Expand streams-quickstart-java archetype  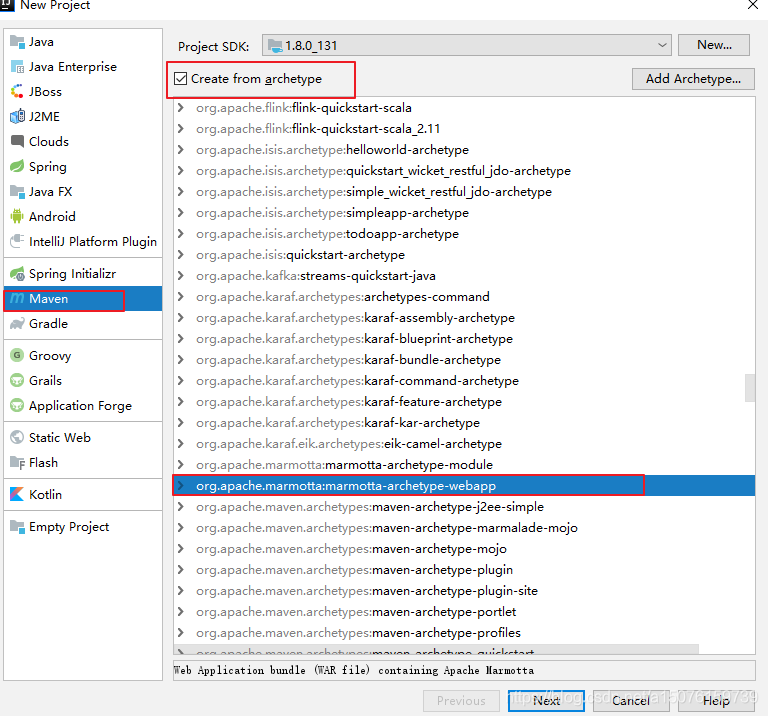(181, 276)
